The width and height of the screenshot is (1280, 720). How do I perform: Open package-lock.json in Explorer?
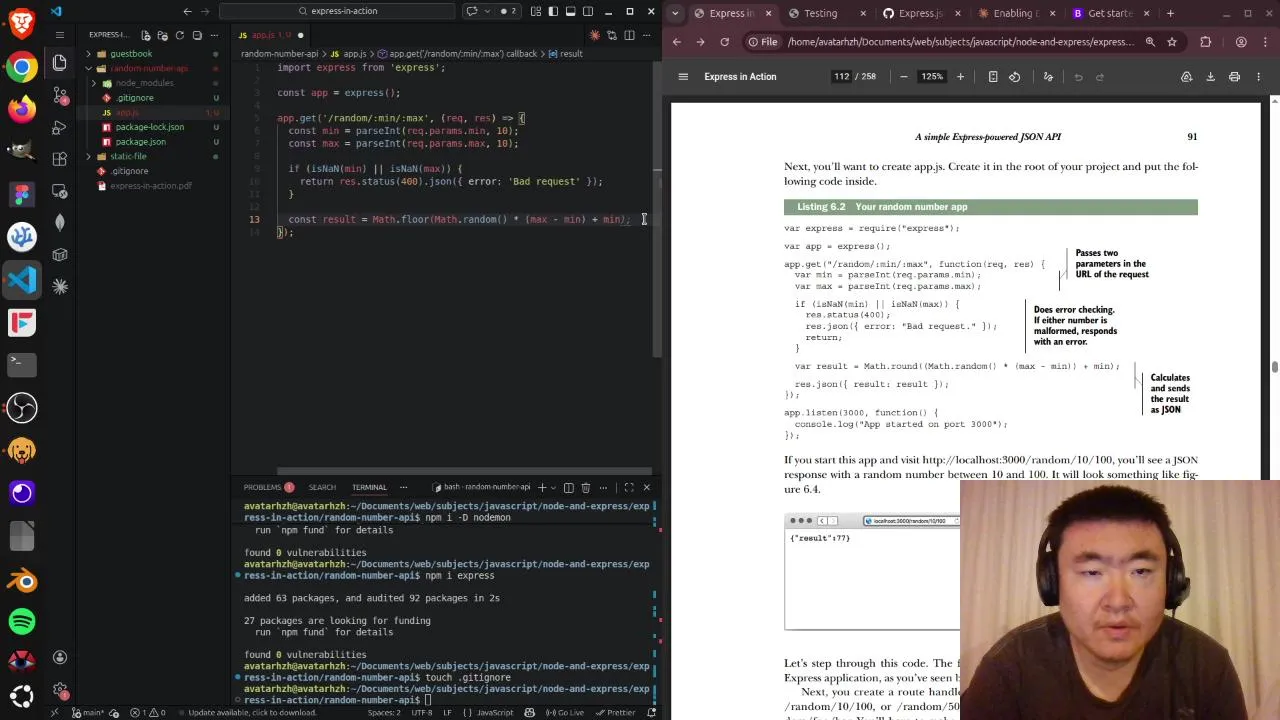149,127
